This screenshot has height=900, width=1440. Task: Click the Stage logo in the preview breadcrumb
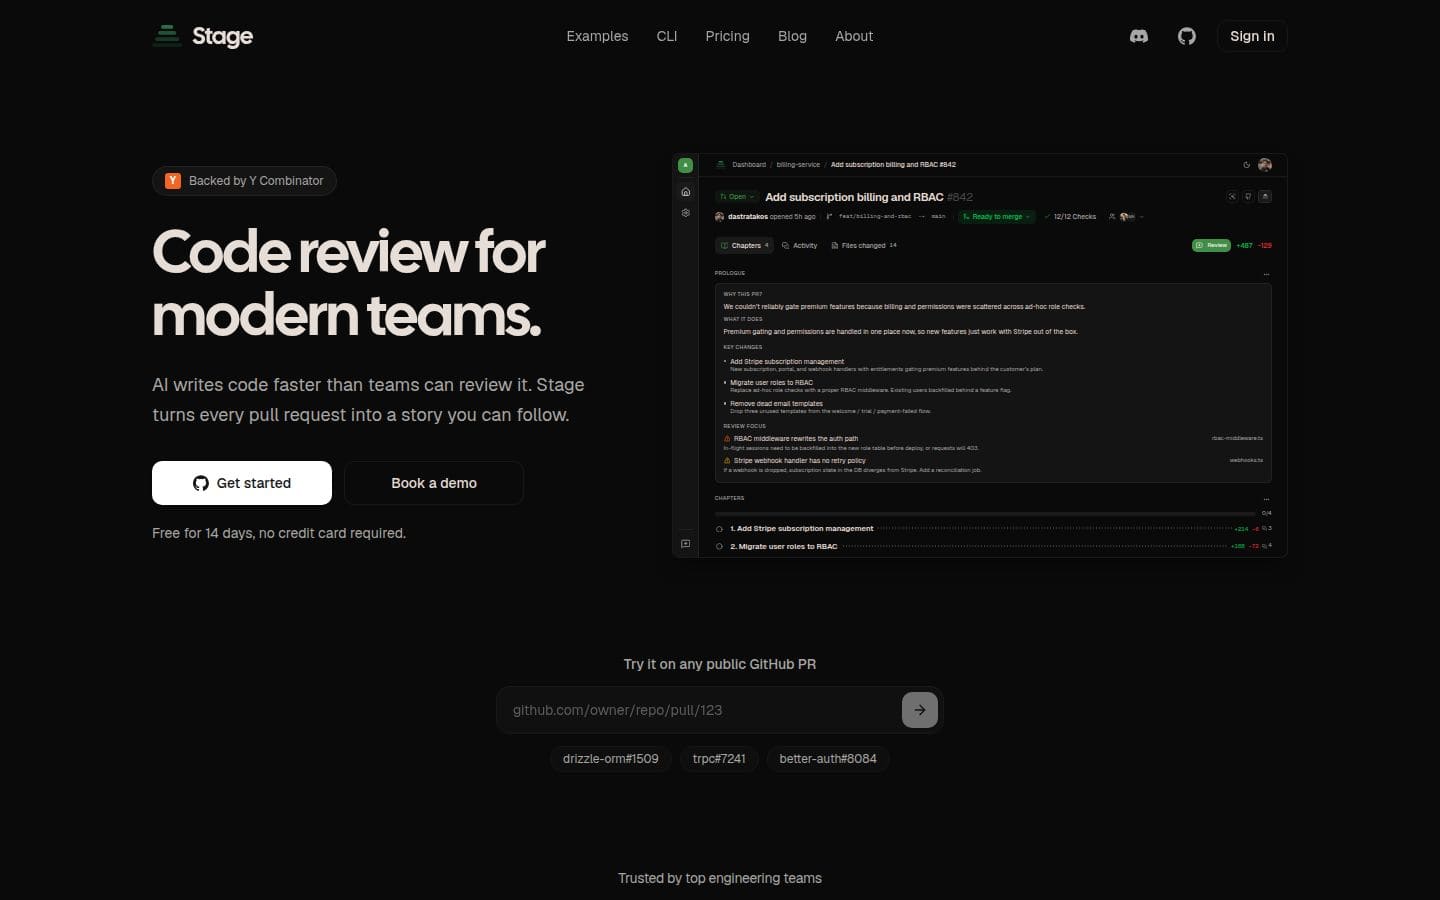point(720,165)
